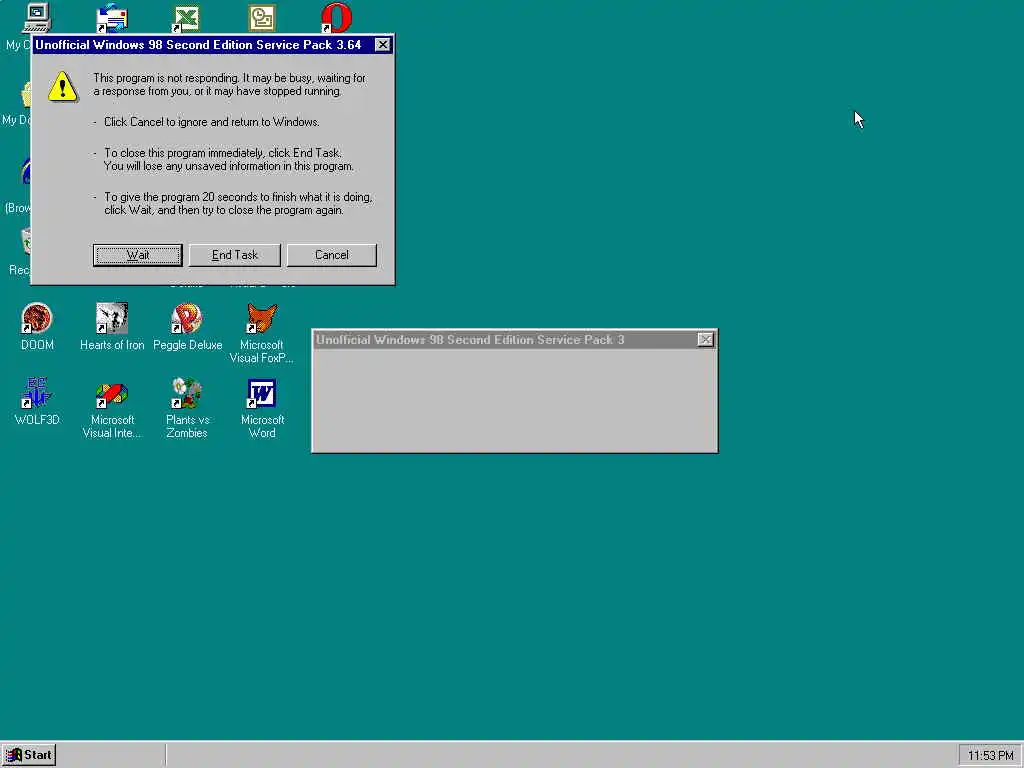Select the Microsoft Word desktop shortcut
The width and height of the screenshot is (1024, 768).
click(262, 408)
